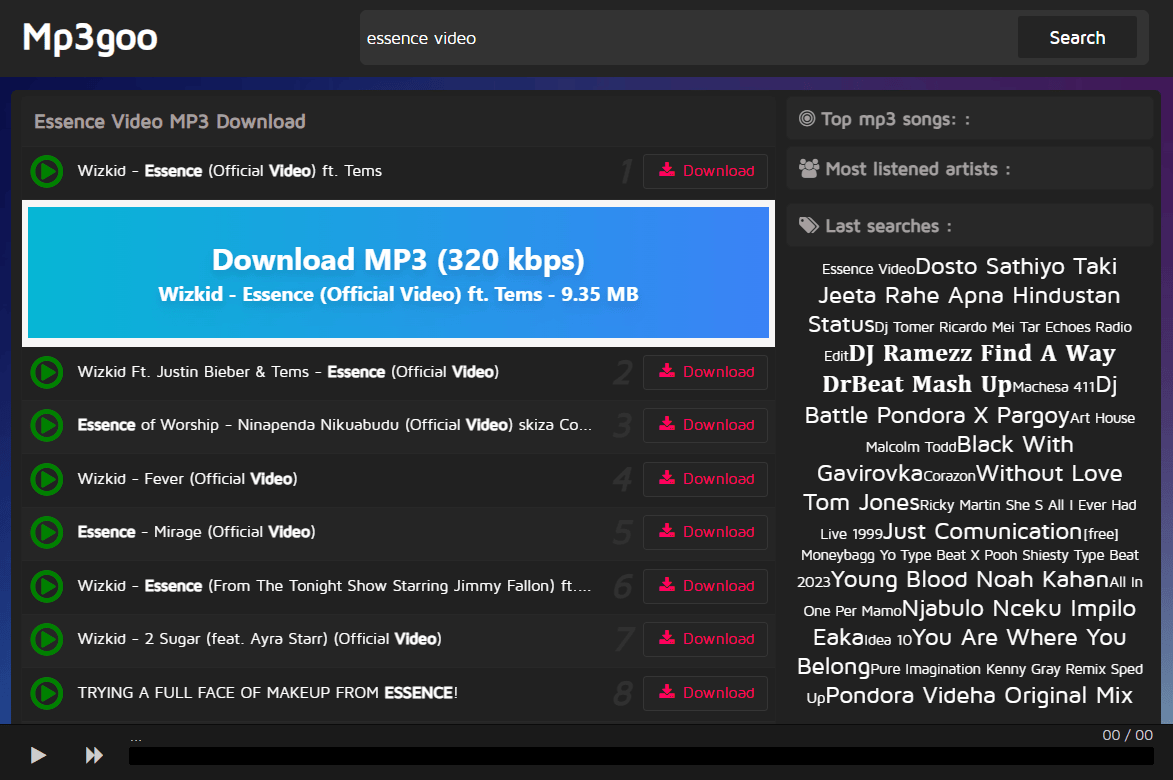The height and width of the screenshot is (780, 1173).
Task: Play Essence of Worship Ninapenda Nikuabudu track
Action: tap(46, 426)
